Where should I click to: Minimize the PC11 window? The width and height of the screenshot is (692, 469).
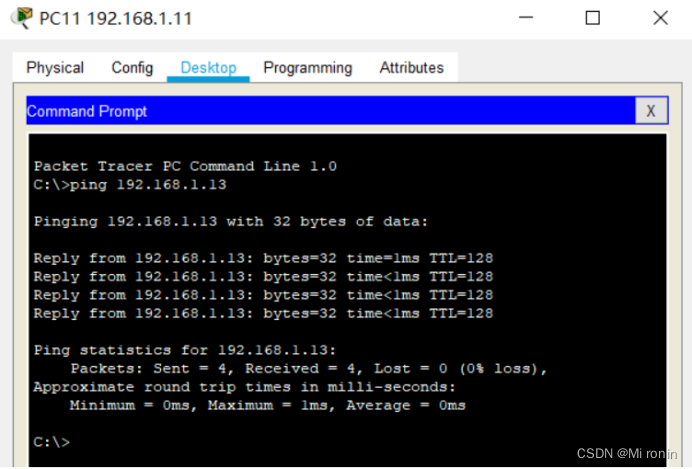pyautogui.click(x=526, y=18)
